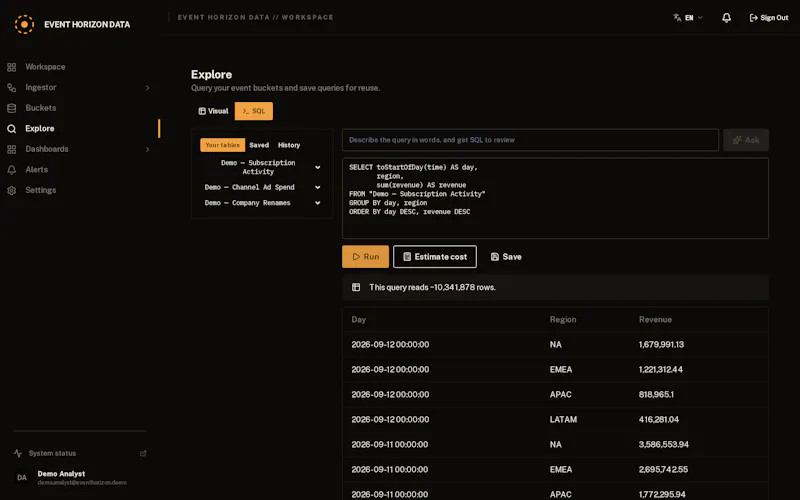Click revenue value 1,221,312.44
This screenshot has width=800, height=500.
(661, 369)
